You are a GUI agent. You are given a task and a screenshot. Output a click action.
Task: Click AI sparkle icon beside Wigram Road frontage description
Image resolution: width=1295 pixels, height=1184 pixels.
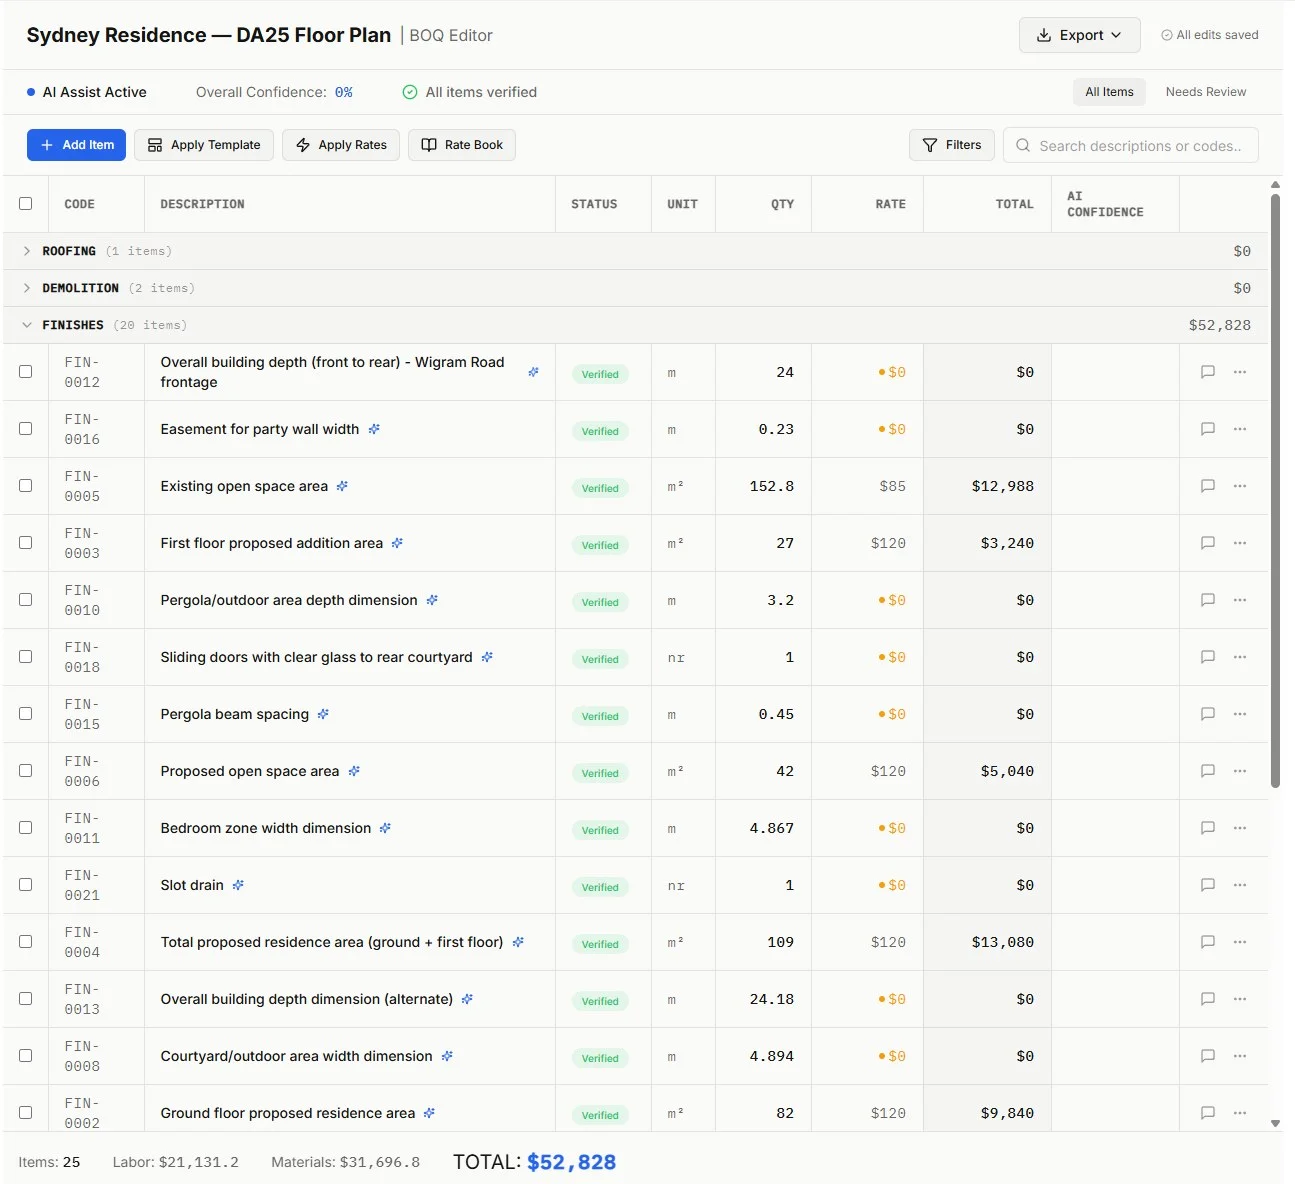tap(533, 372)
